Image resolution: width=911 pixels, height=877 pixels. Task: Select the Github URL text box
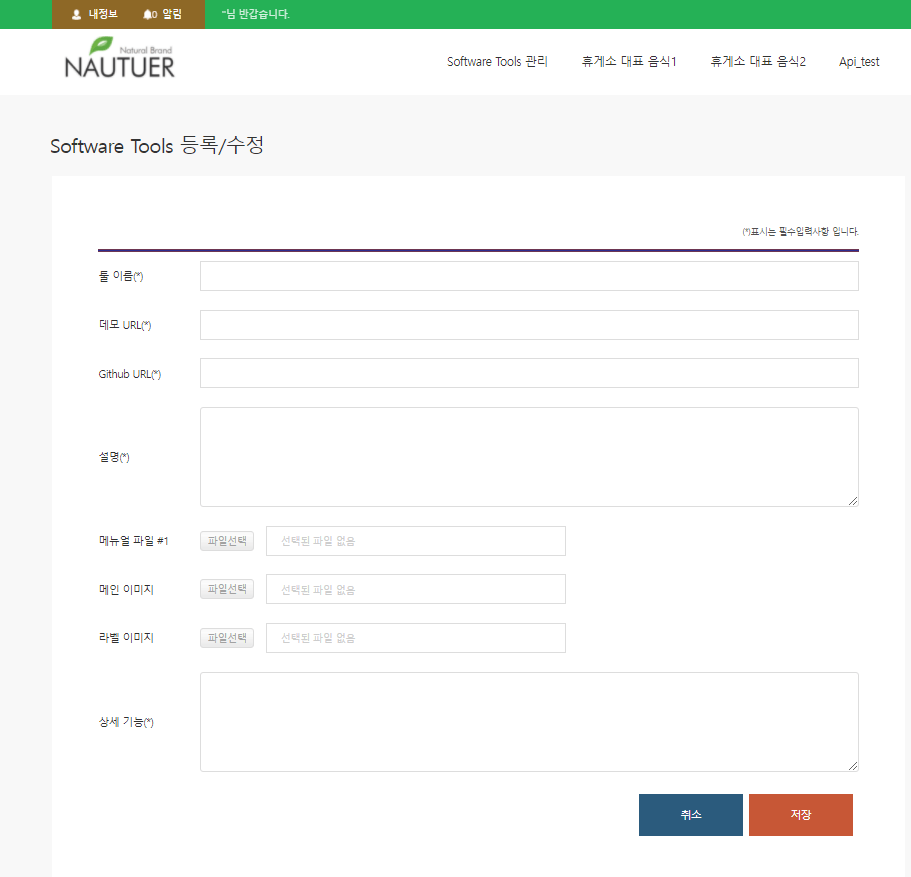[529, 373]
